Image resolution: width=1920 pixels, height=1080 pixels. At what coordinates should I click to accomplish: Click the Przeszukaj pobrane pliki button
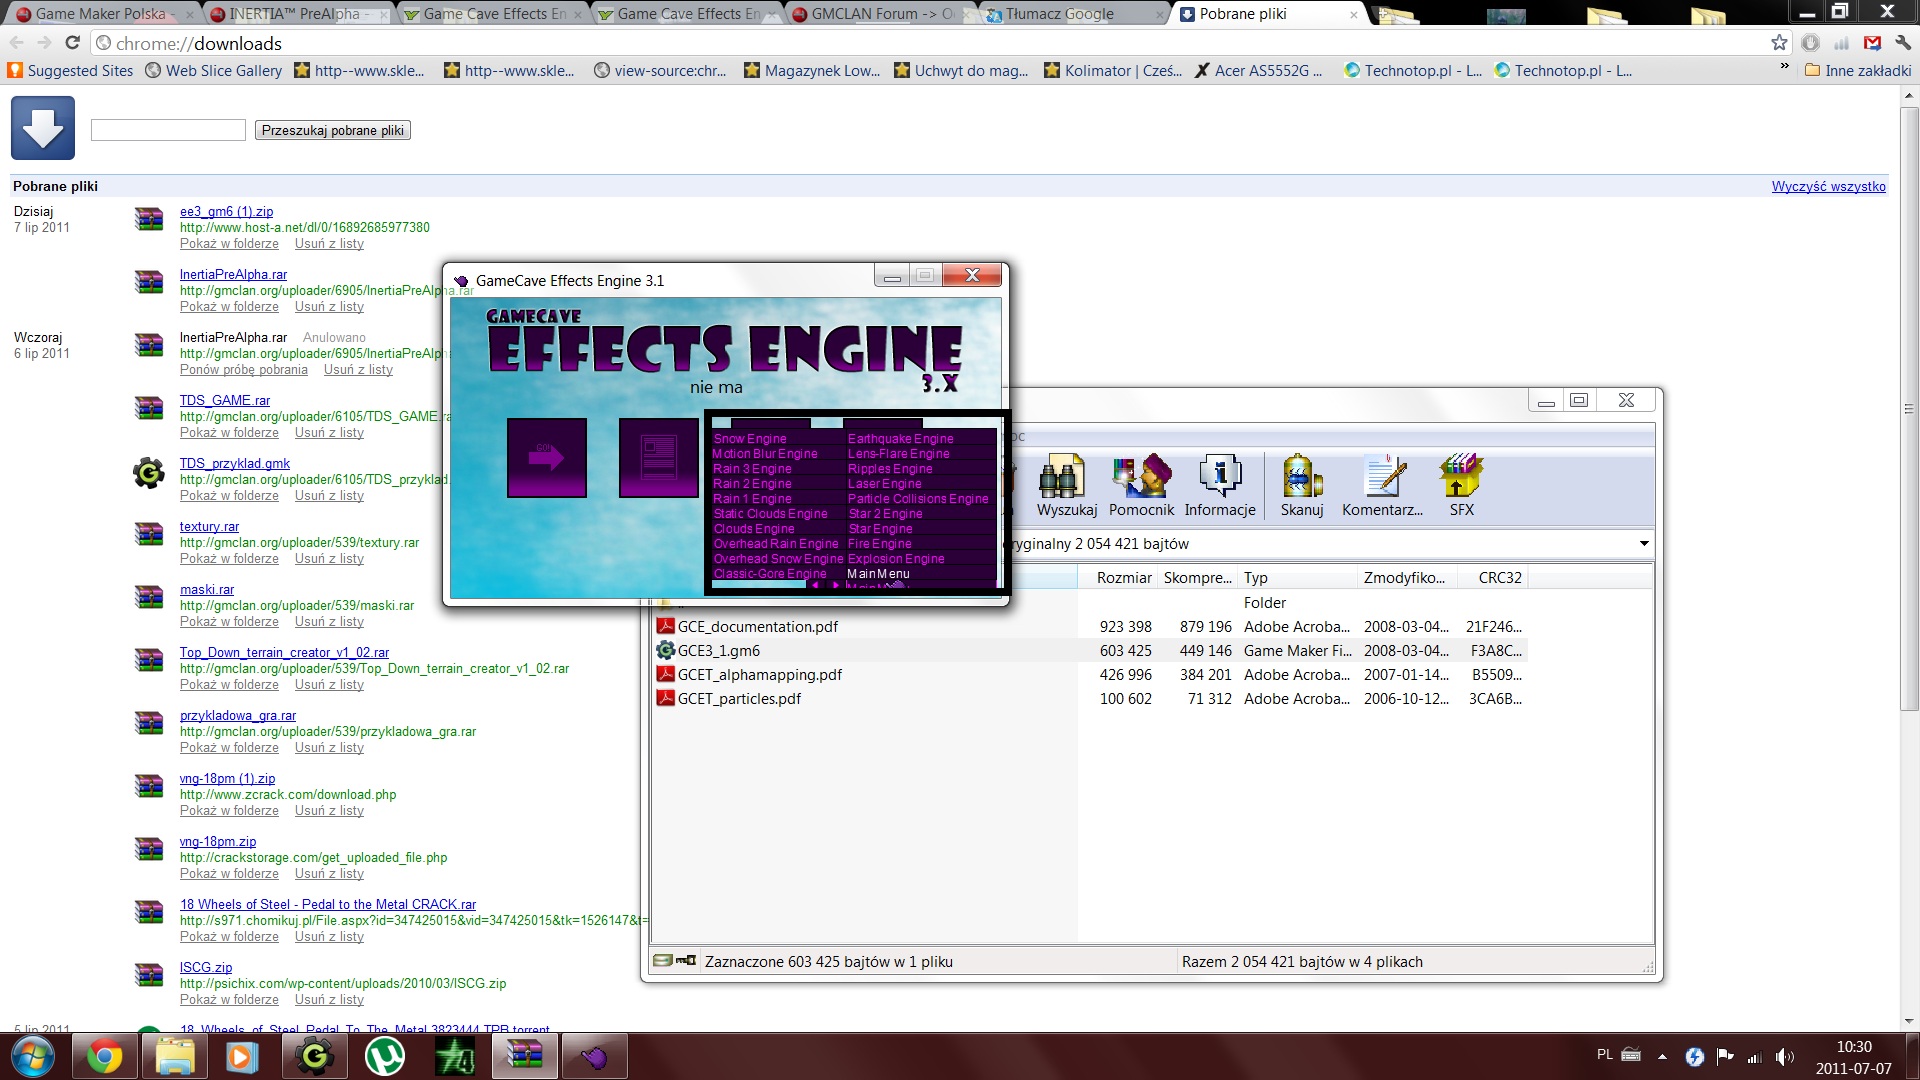point(333,130)
